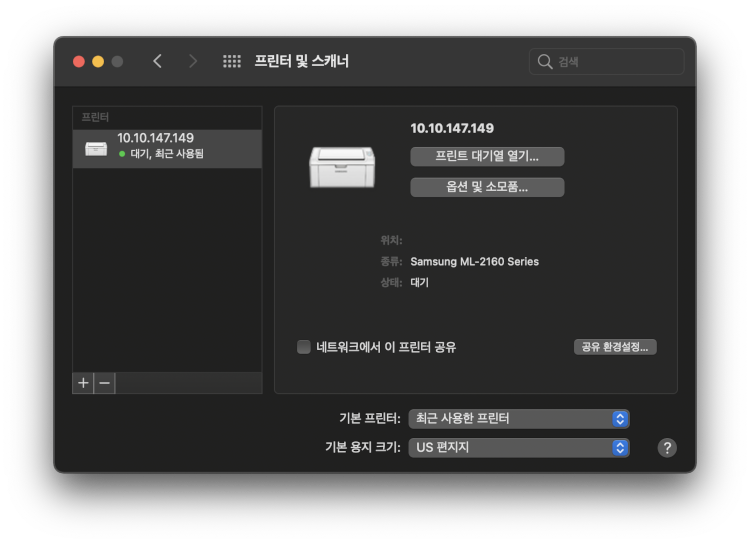
Task: Show all preferences grid icon
Action: [x=232, y=61]
